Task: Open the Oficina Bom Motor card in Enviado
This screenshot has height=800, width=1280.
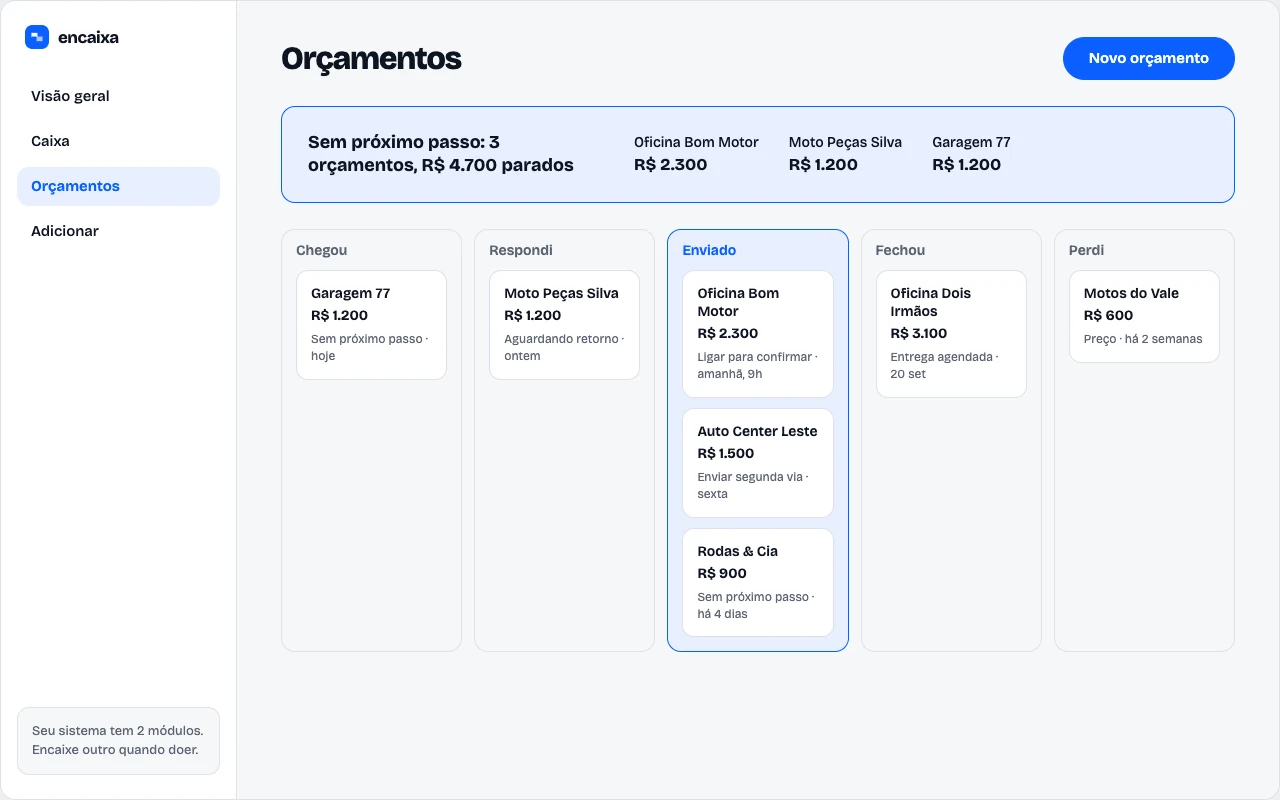Action: pos(758,334)
